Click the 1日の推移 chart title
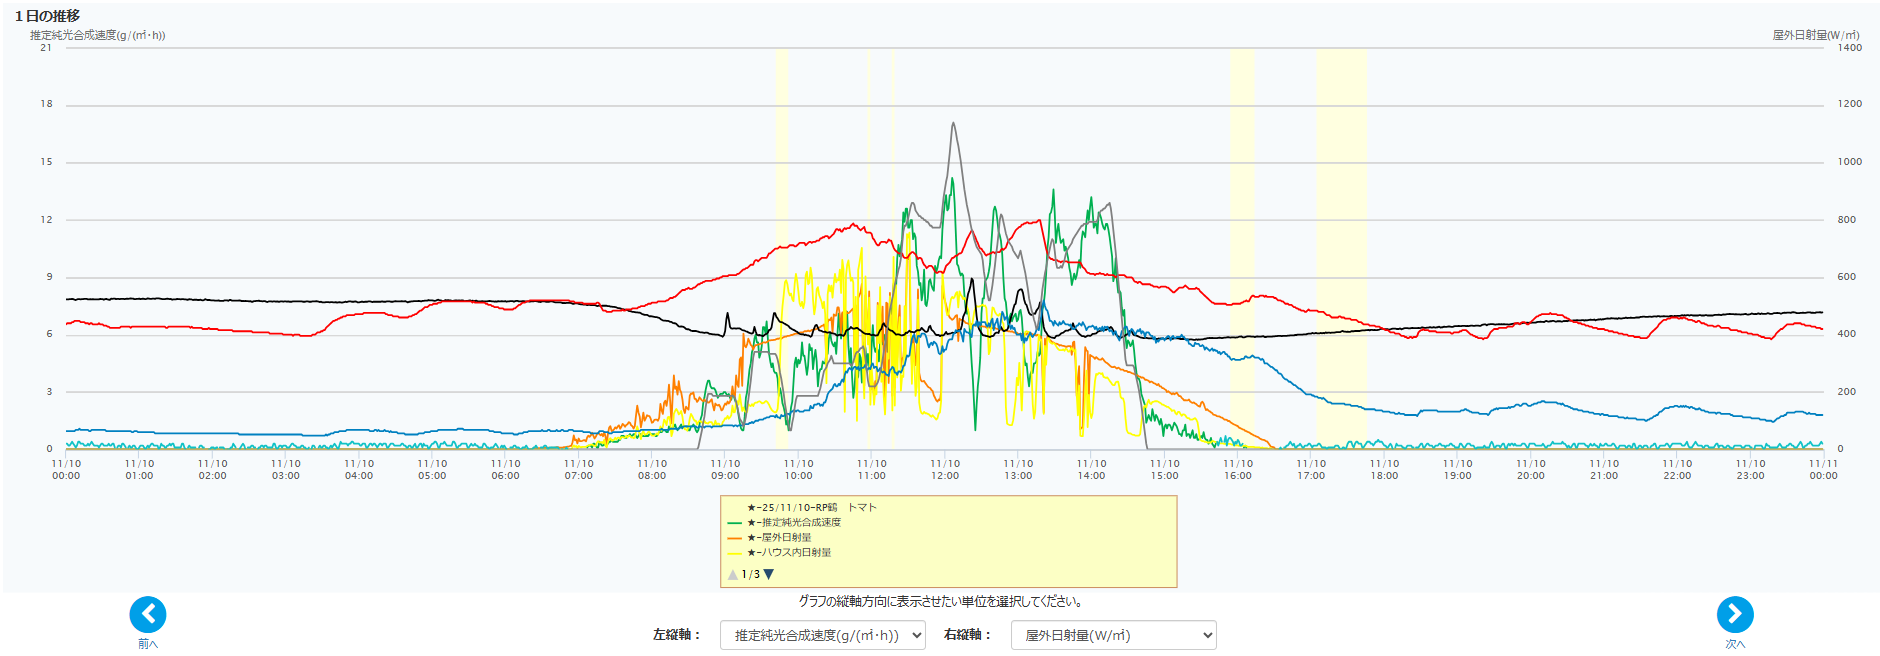The image size is (1880, 656). click(47, 16)
